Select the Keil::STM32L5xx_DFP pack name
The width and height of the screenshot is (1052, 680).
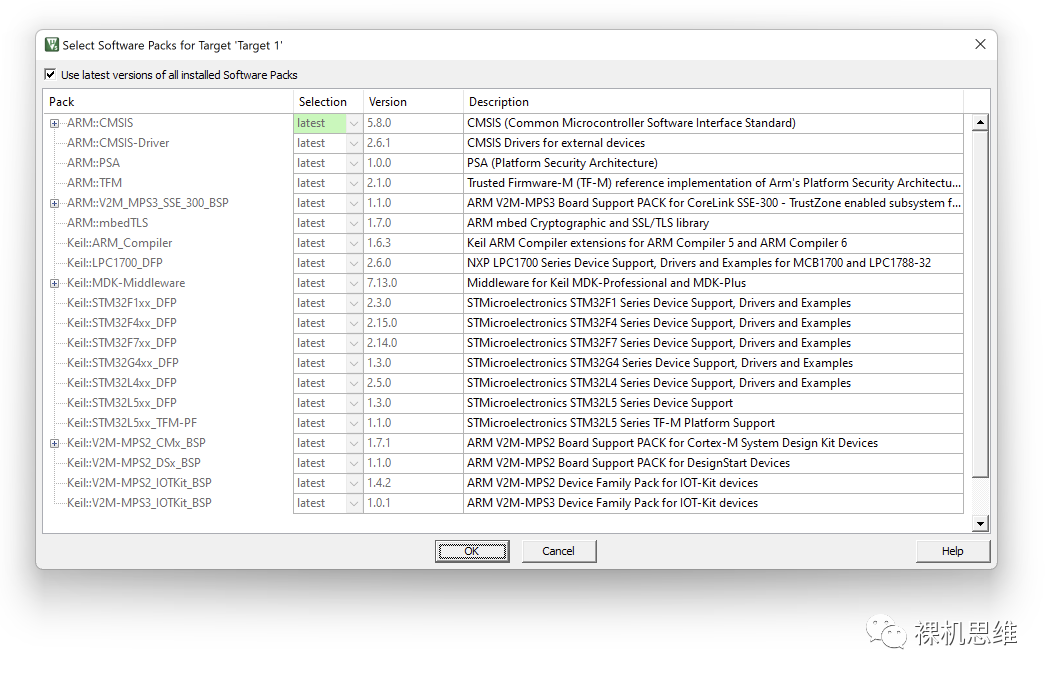pyautogui.click(x=121, y=403)
